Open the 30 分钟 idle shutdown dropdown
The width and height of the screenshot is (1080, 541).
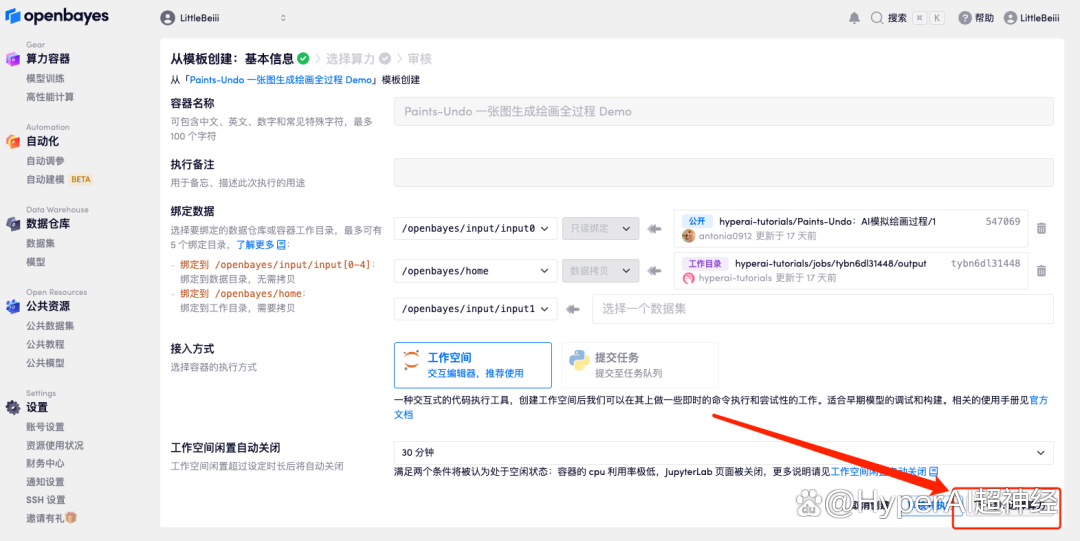click(x=723, y=453)
